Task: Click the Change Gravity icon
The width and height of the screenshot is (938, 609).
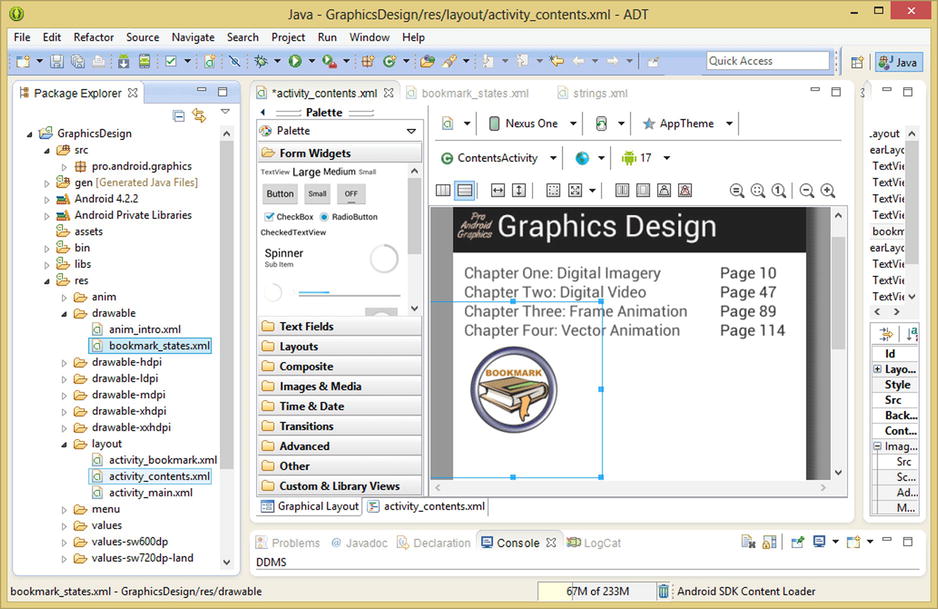Action: point(575,190)
